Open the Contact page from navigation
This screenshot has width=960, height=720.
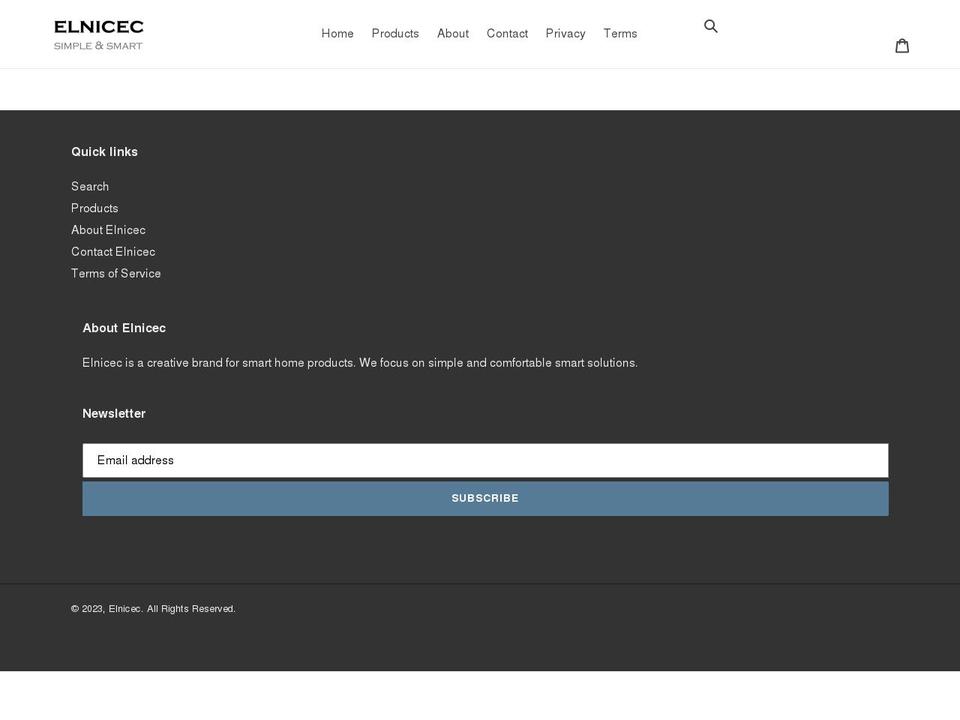tap(507, 33)
